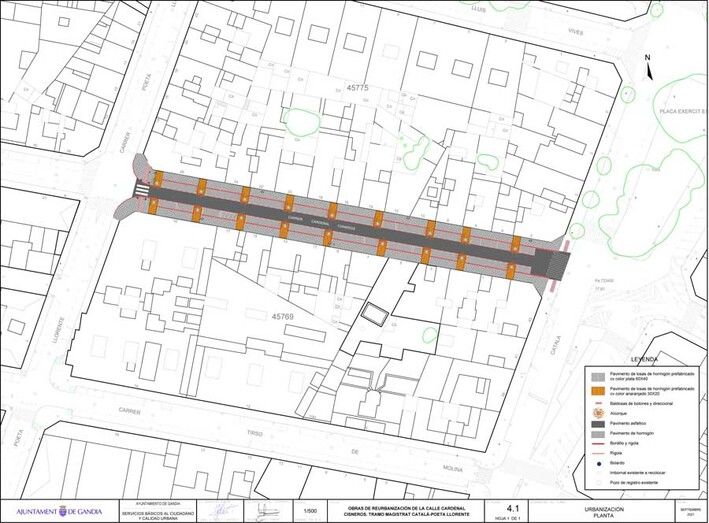The image size is (709, 523).
Task: Click the small double-outlined rectangle south of the street
Action: [x=374, y=314]
